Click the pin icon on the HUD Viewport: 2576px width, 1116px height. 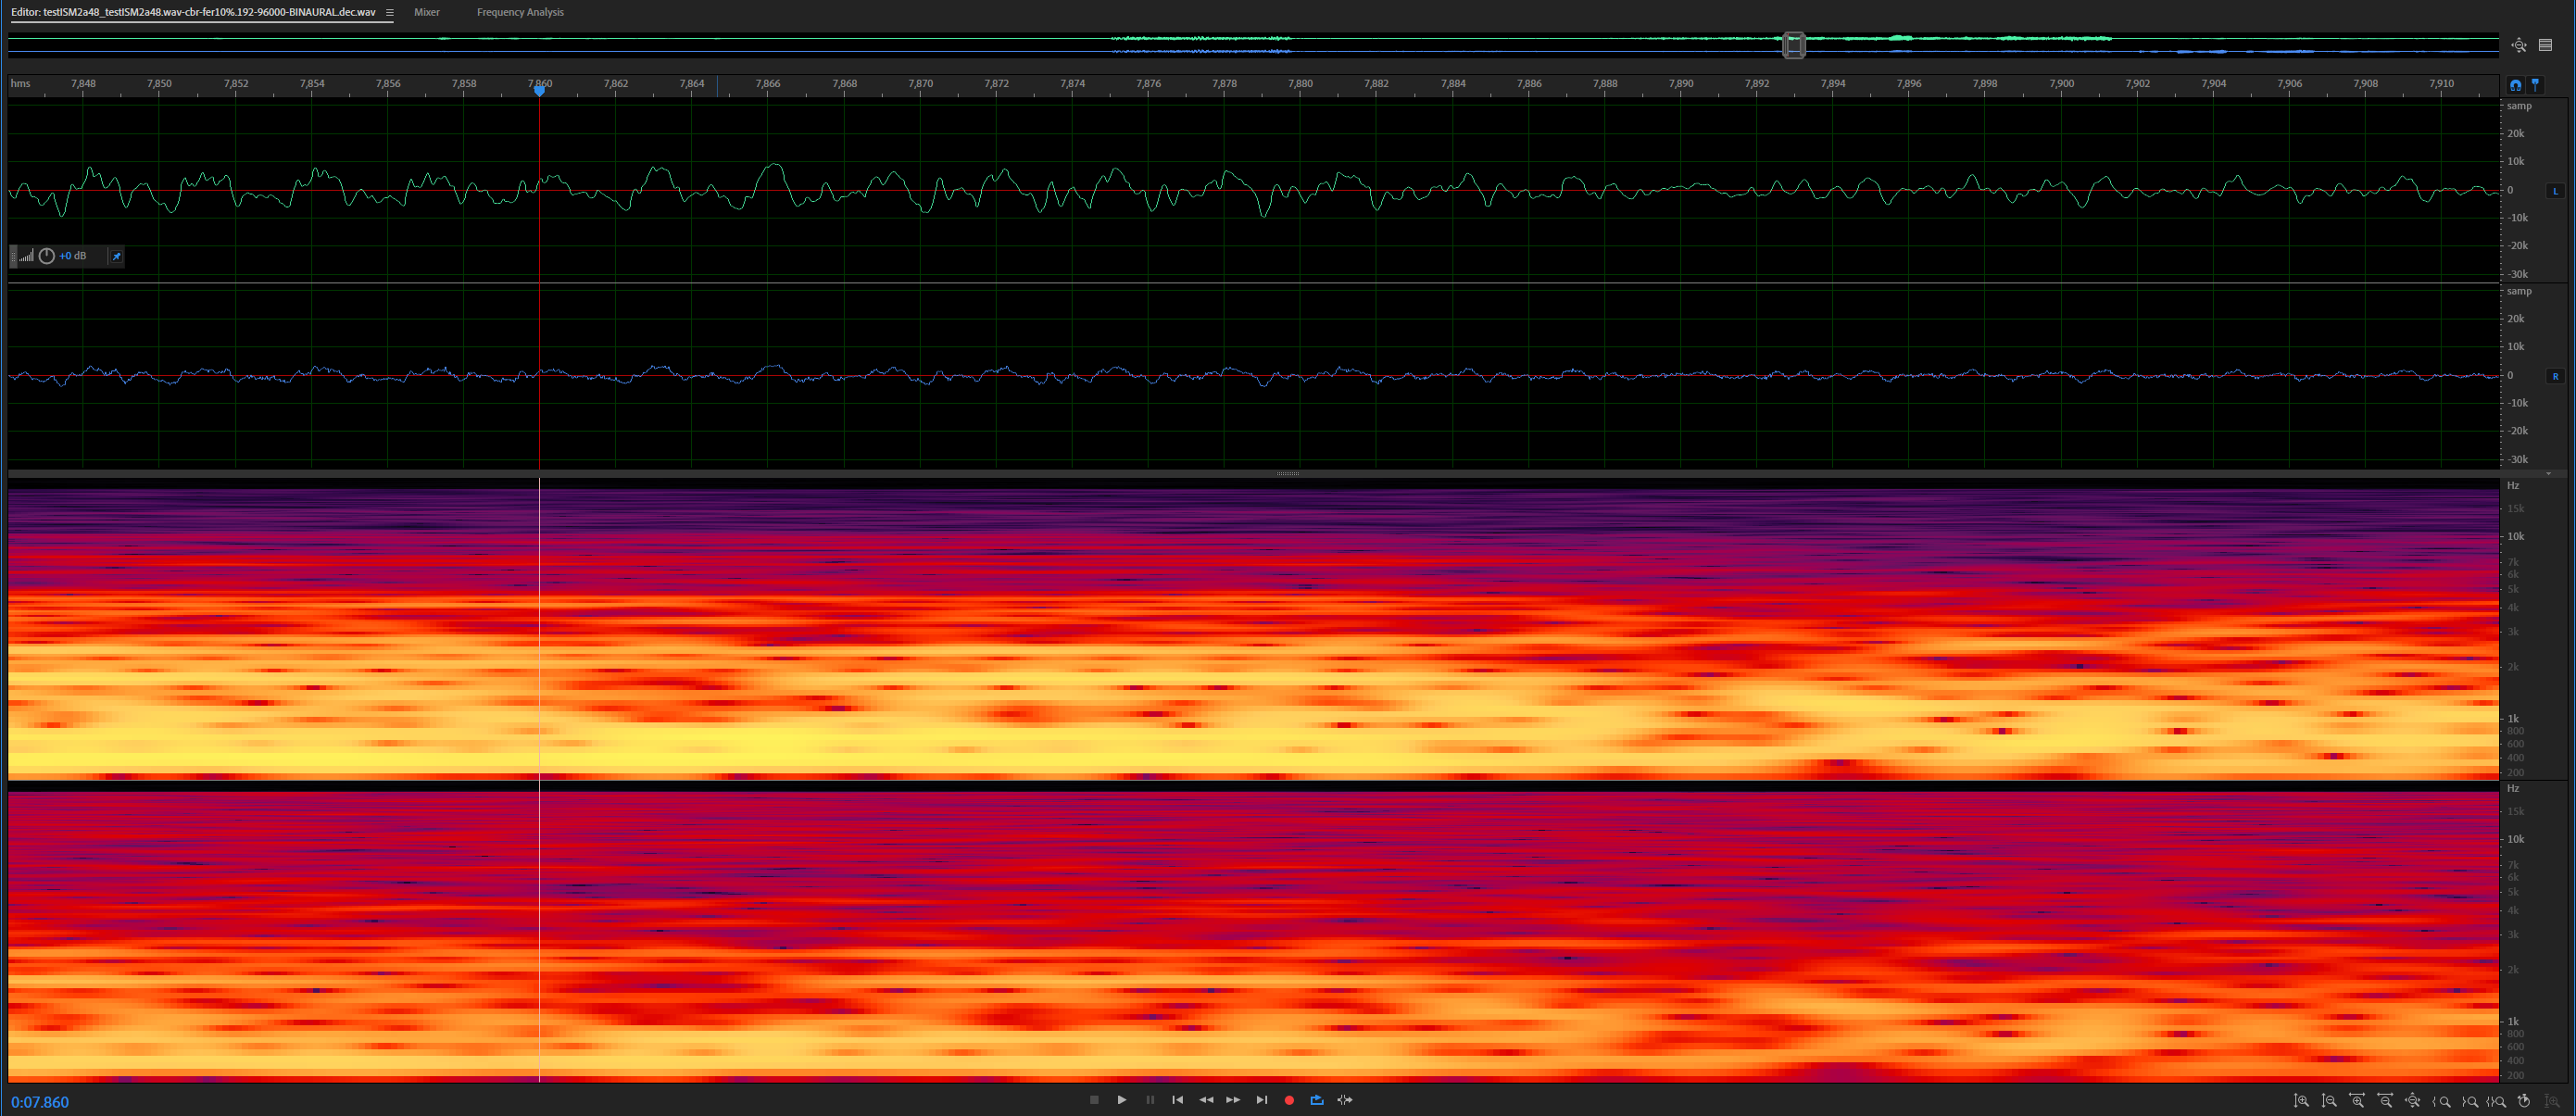point(116,257)
